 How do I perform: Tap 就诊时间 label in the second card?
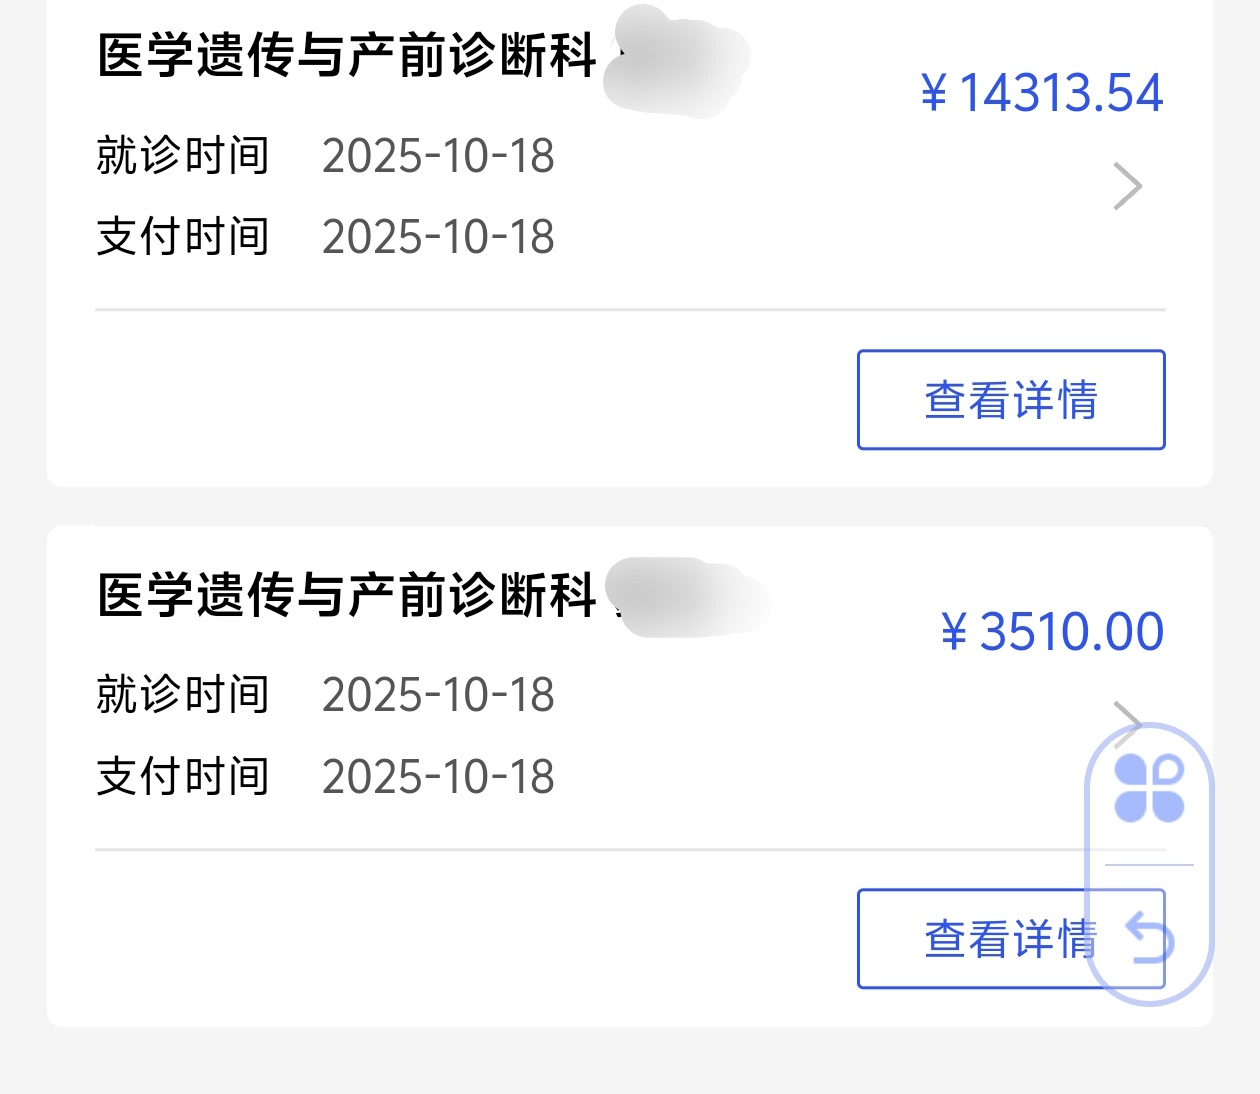point(183,695)
